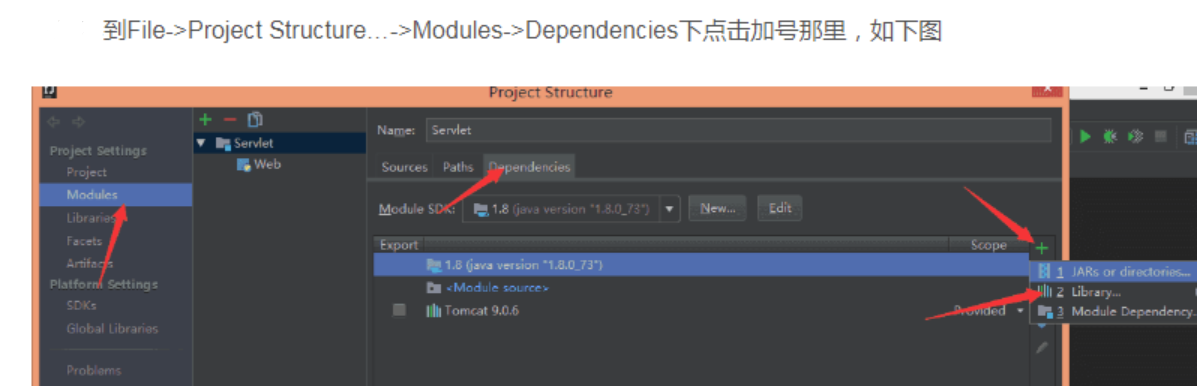The height and width of the screenshot is (386, 1201).
Task: Click the green plus to add dependency
Action: coord(1041,247)
